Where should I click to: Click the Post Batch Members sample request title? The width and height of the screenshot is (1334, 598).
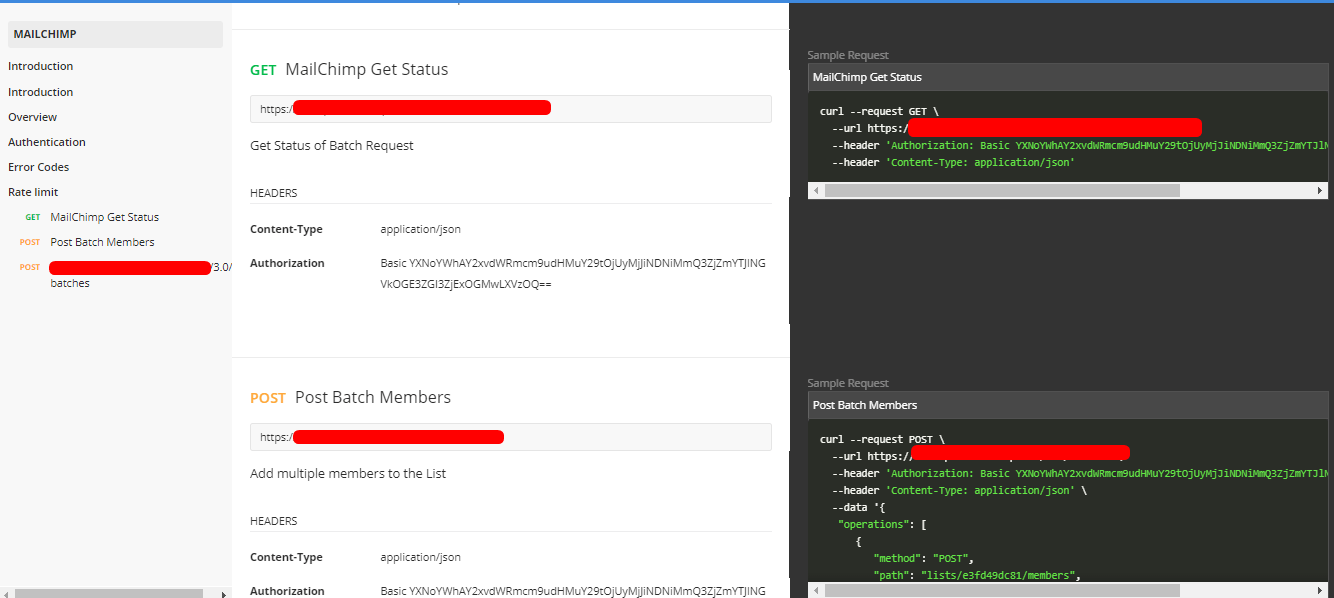coord(865,405)
